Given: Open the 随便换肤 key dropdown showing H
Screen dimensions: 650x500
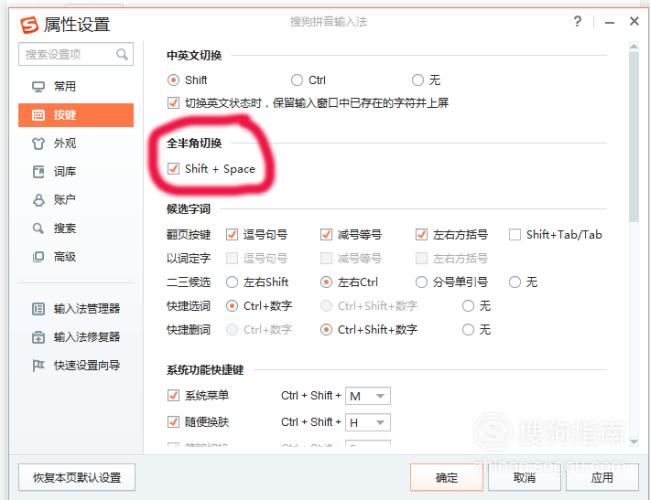Looking at the screenshot, I should [368, 423].
